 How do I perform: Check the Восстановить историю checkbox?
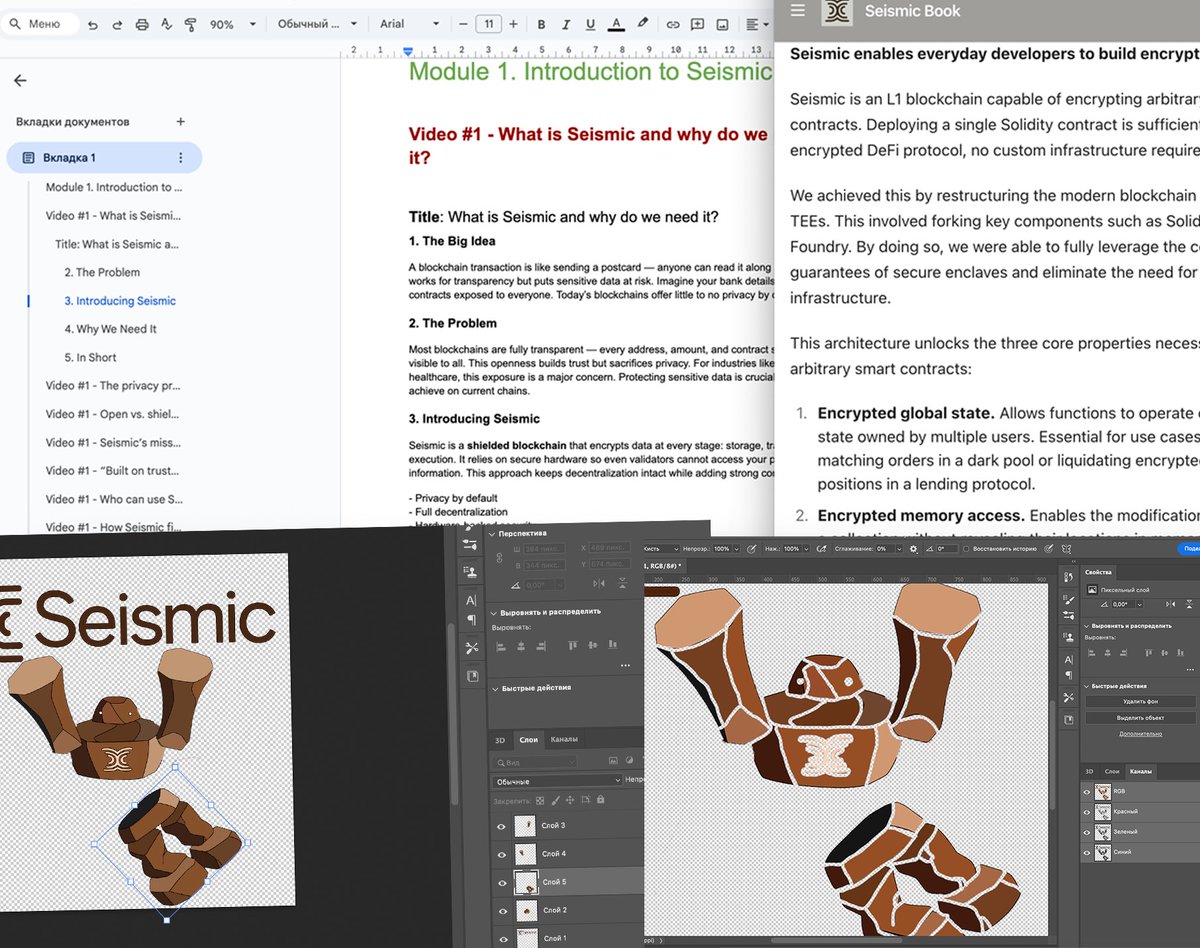point(966,549)
